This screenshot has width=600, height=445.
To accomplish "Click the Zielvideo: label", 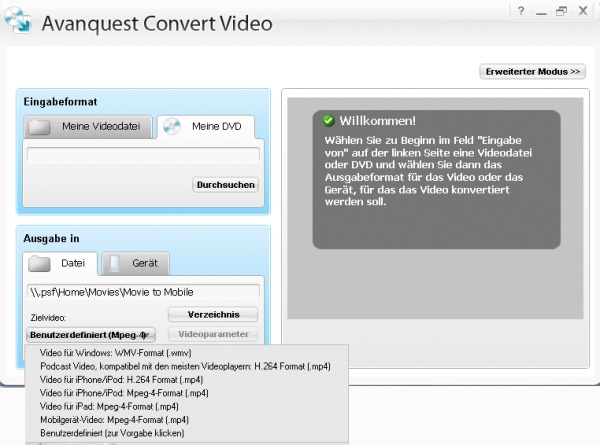I will point(48,318).
